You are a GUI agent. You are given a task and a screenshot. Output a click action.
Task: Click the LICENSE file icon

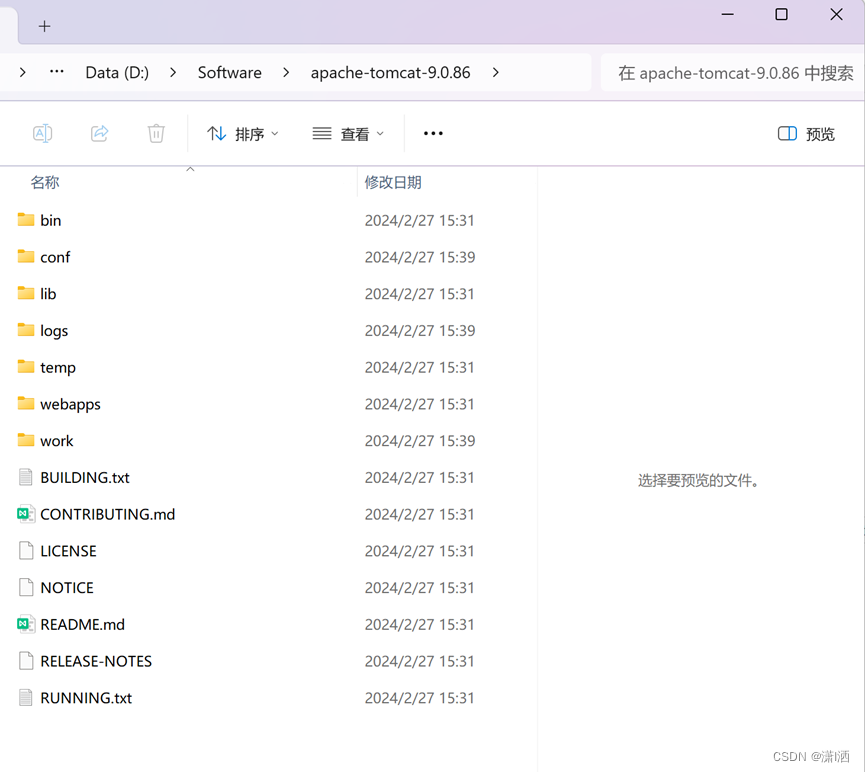pyautogui.click(x=25, y=550)
